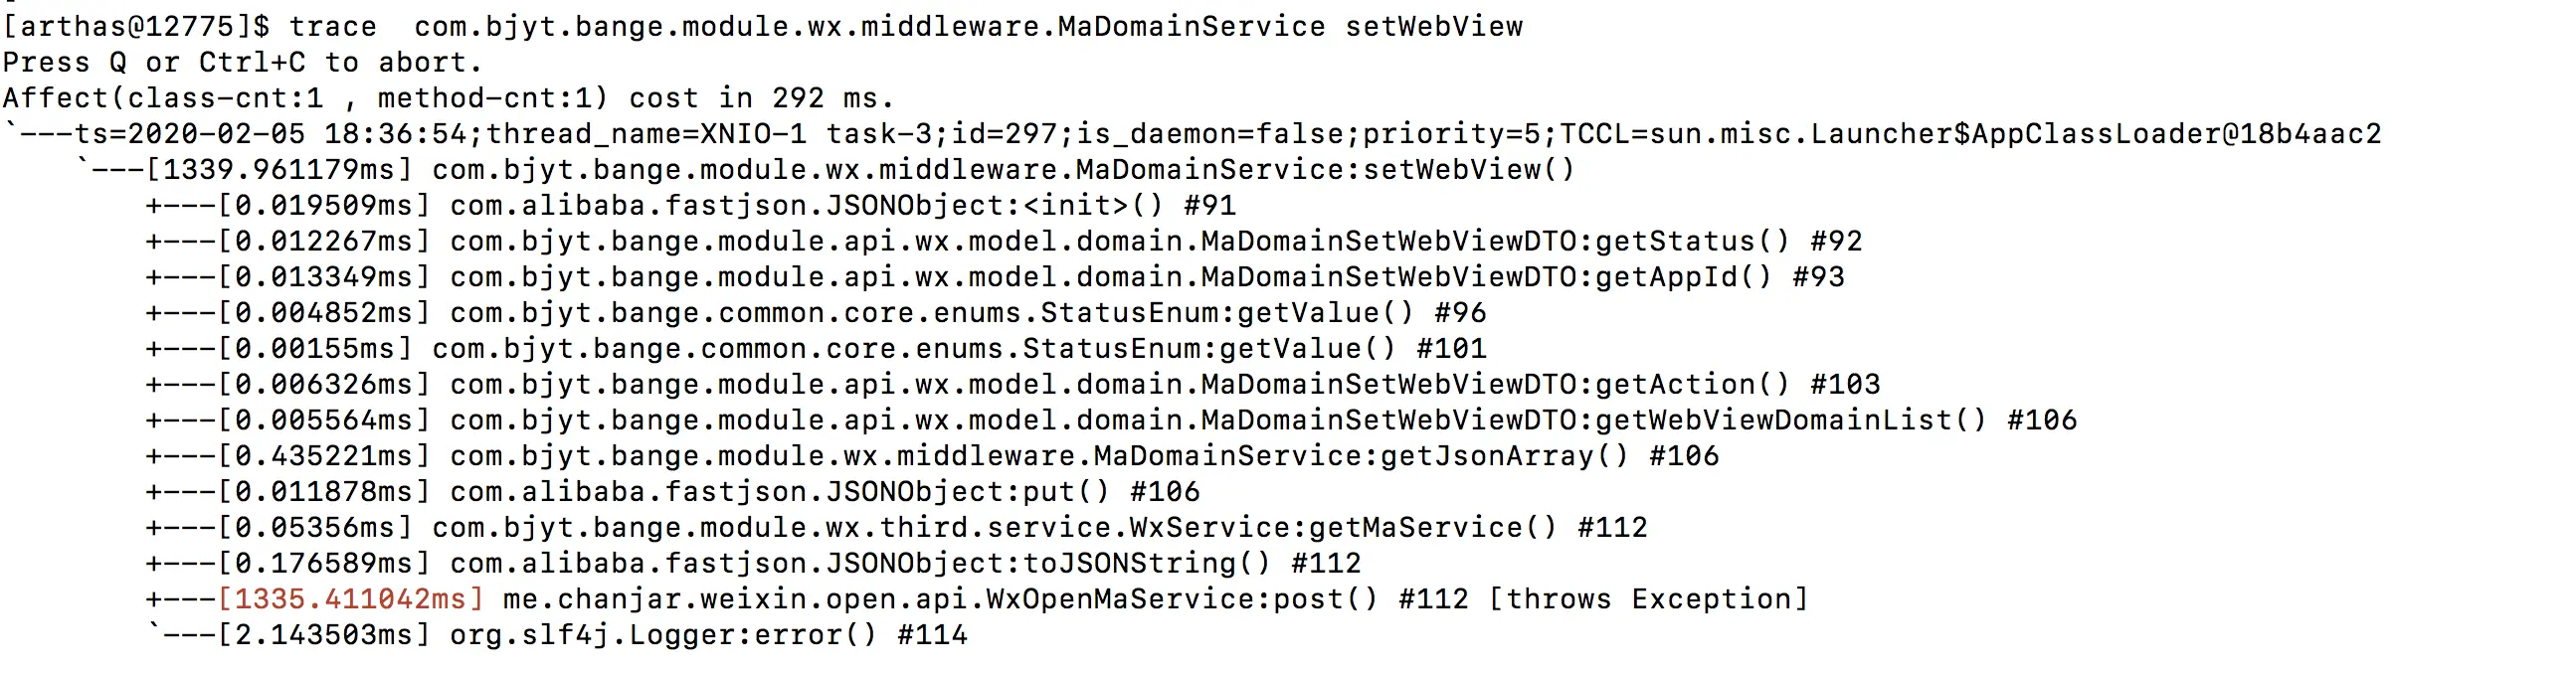Click the arthas@12775 command prompt line
The height and width of the screenshot is (674, 2576).
point(762,26)
